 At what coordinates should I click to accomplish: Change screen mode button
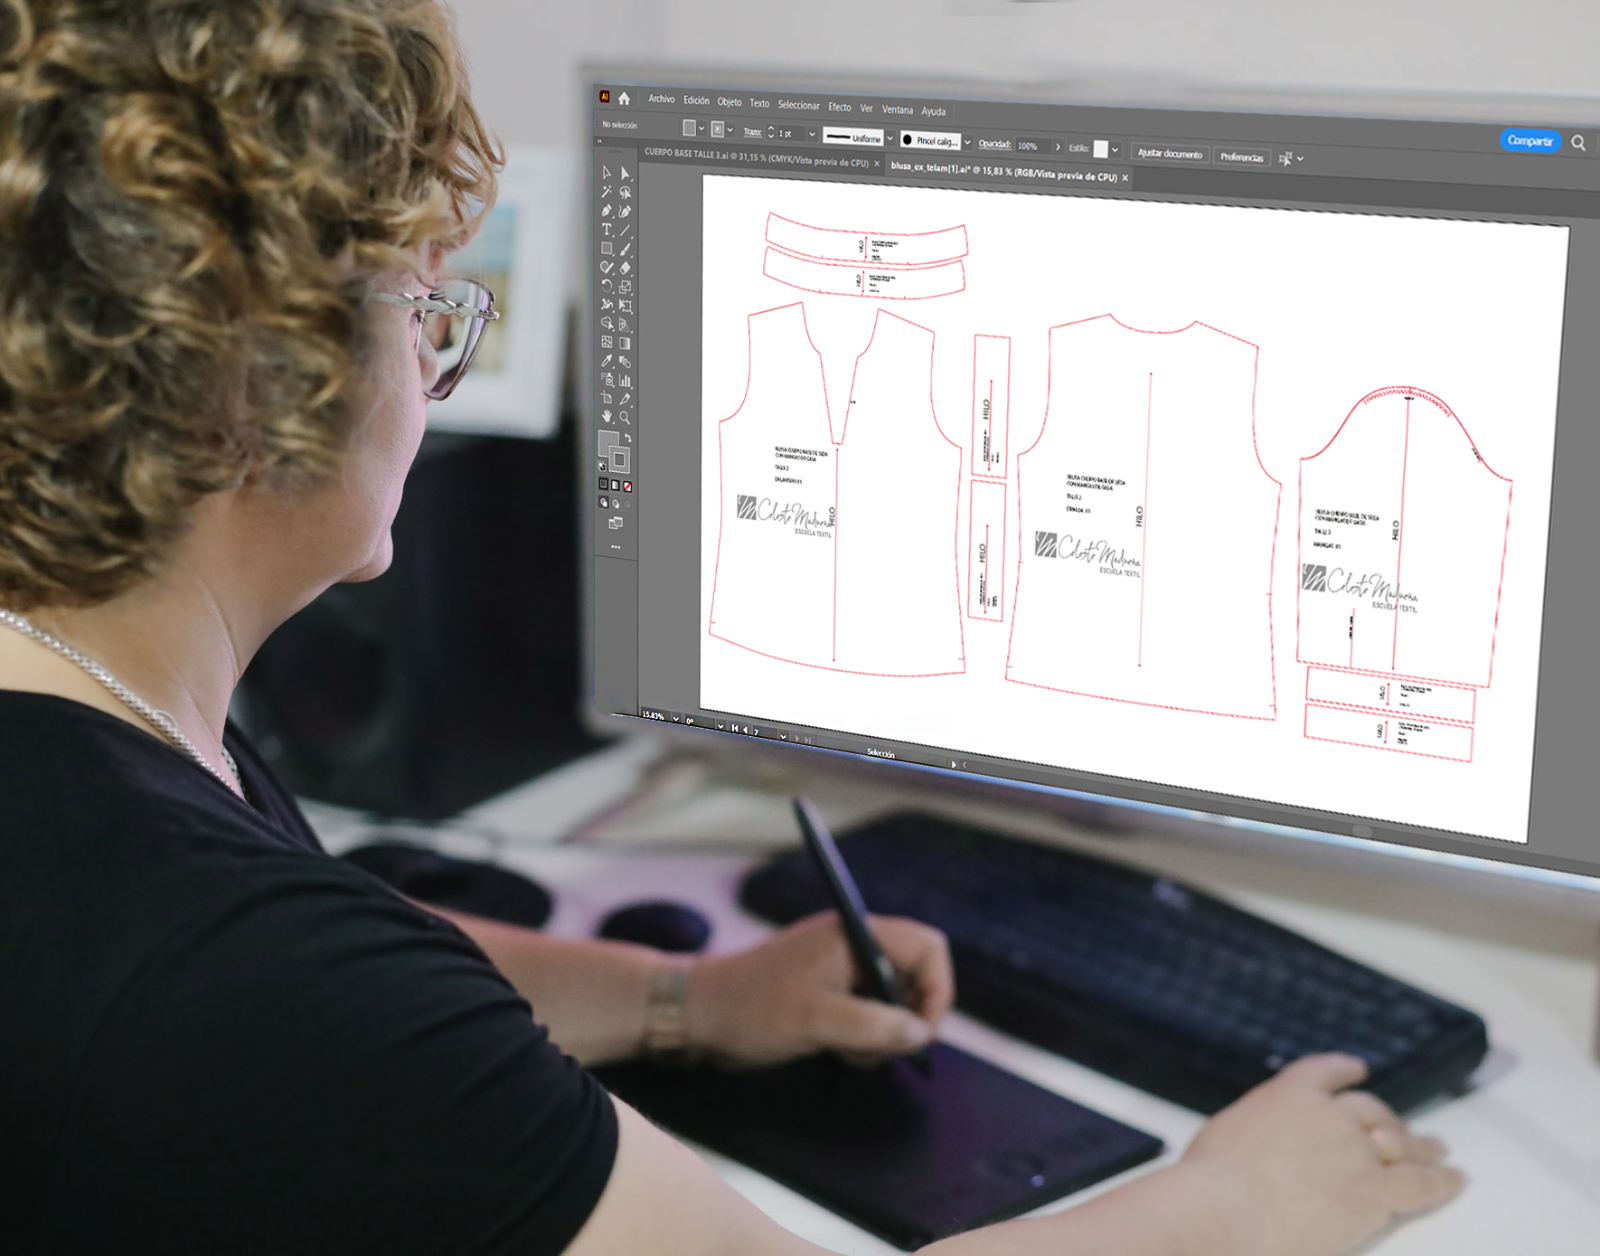616,522
